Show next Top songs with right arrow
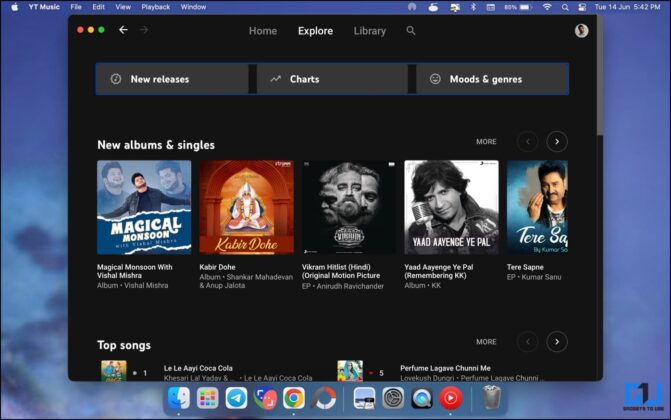Screen dimensions: 671x420 557,342
